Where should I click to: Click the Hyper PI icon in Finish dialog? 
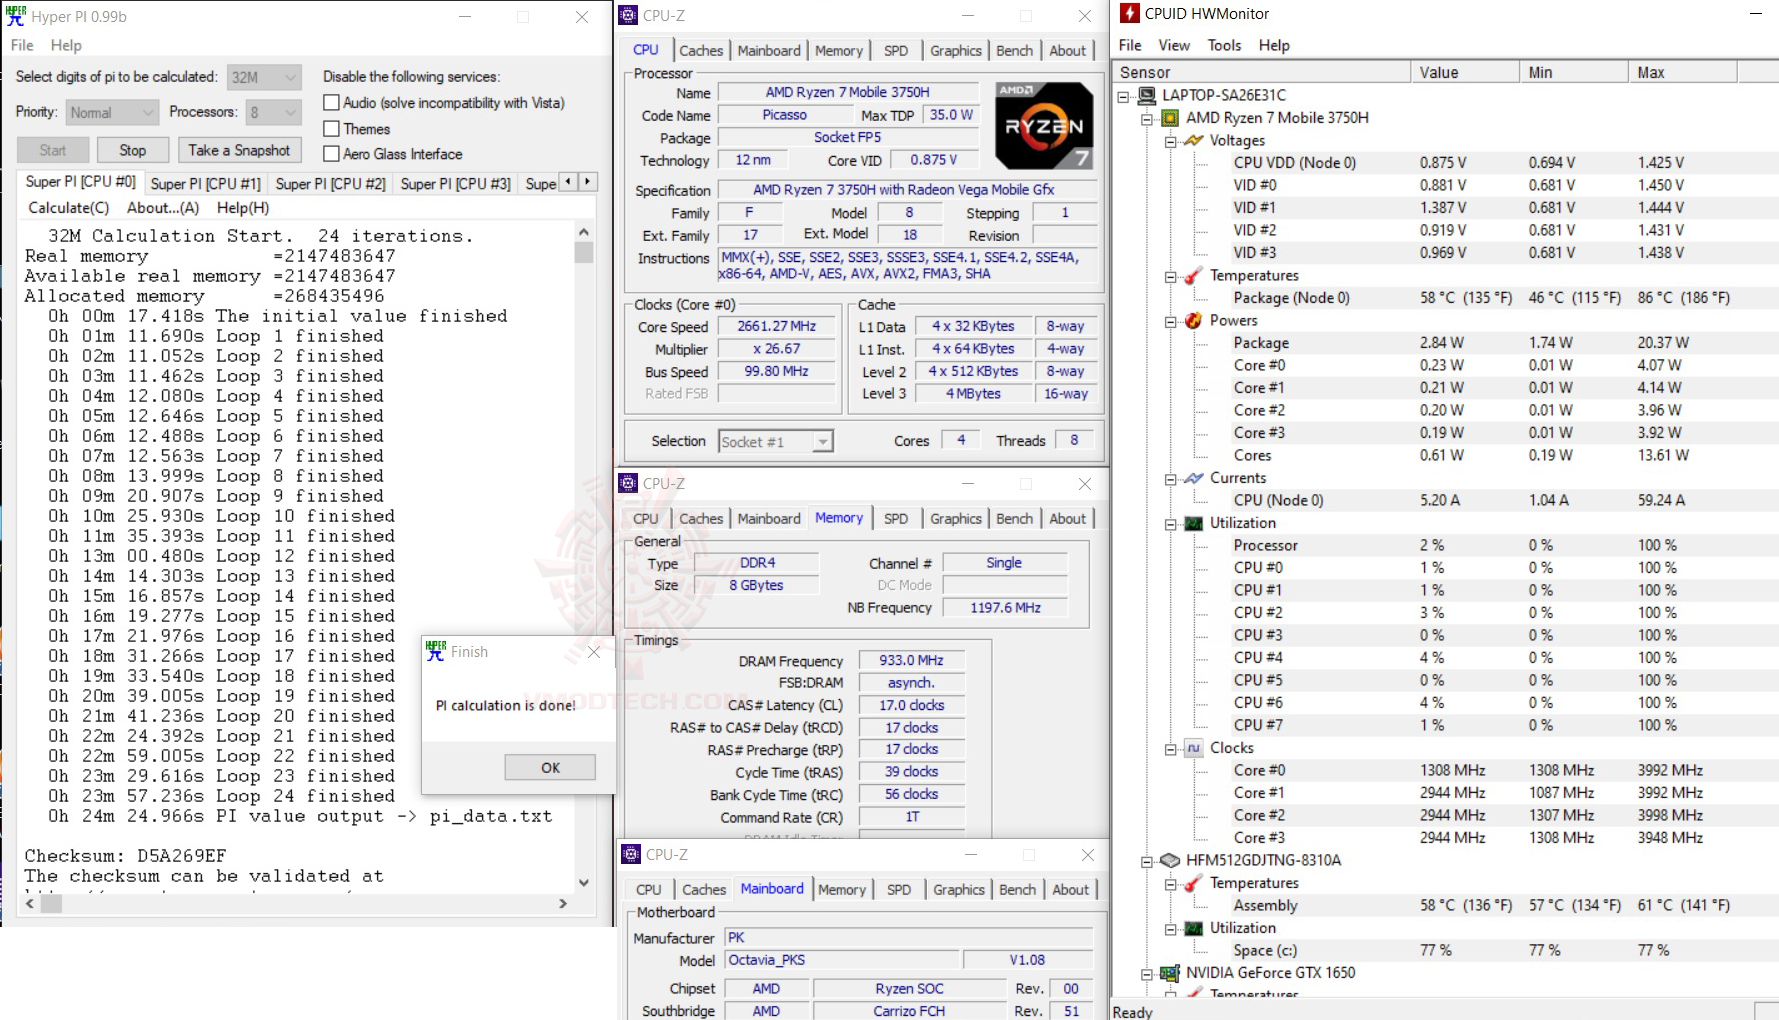click(435, 651)
